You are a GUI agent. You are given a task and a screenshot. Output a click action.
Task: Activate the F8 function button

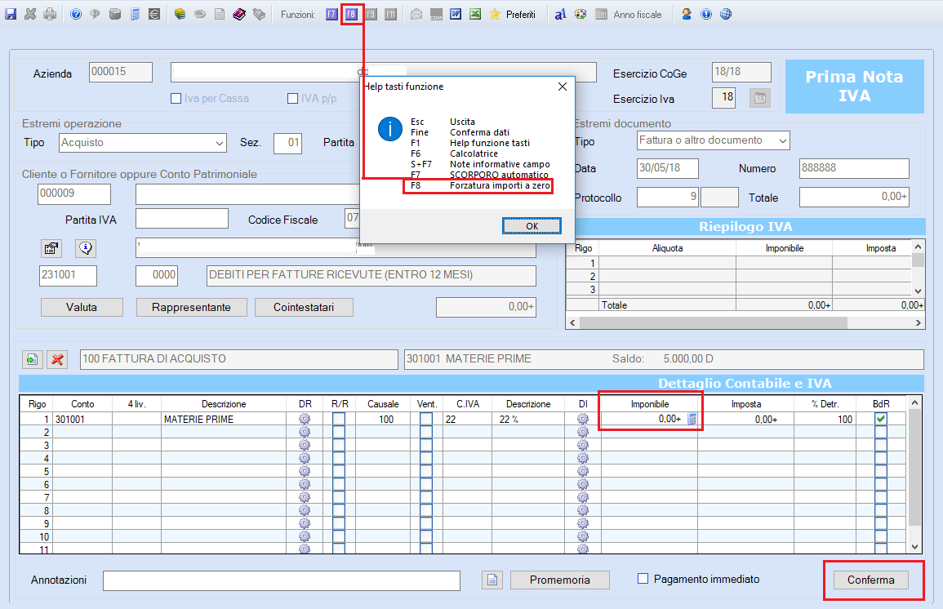coord(351,14)
